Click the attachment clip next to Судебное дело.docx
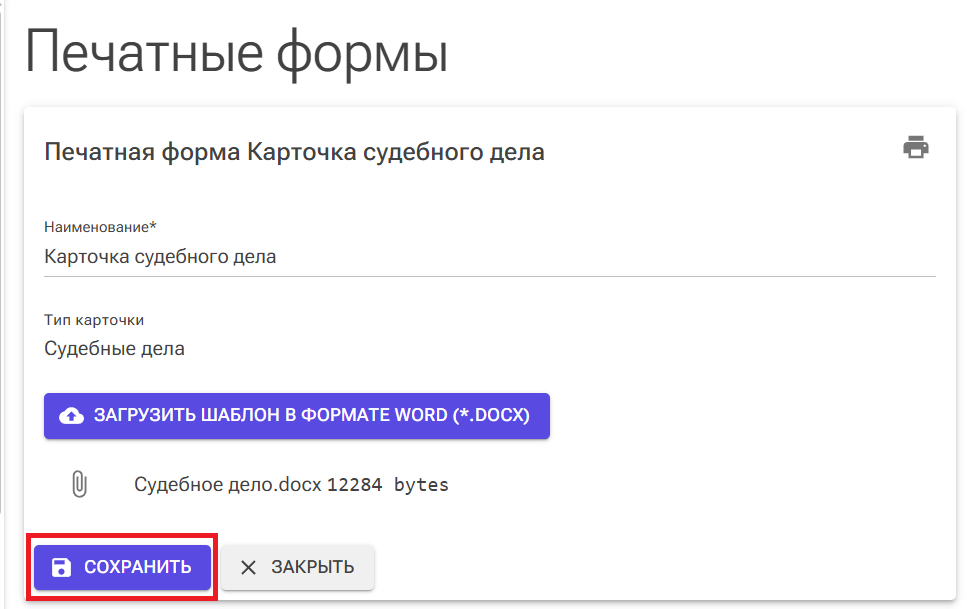This screenshot has width=967, height=609. pos(78,482)
